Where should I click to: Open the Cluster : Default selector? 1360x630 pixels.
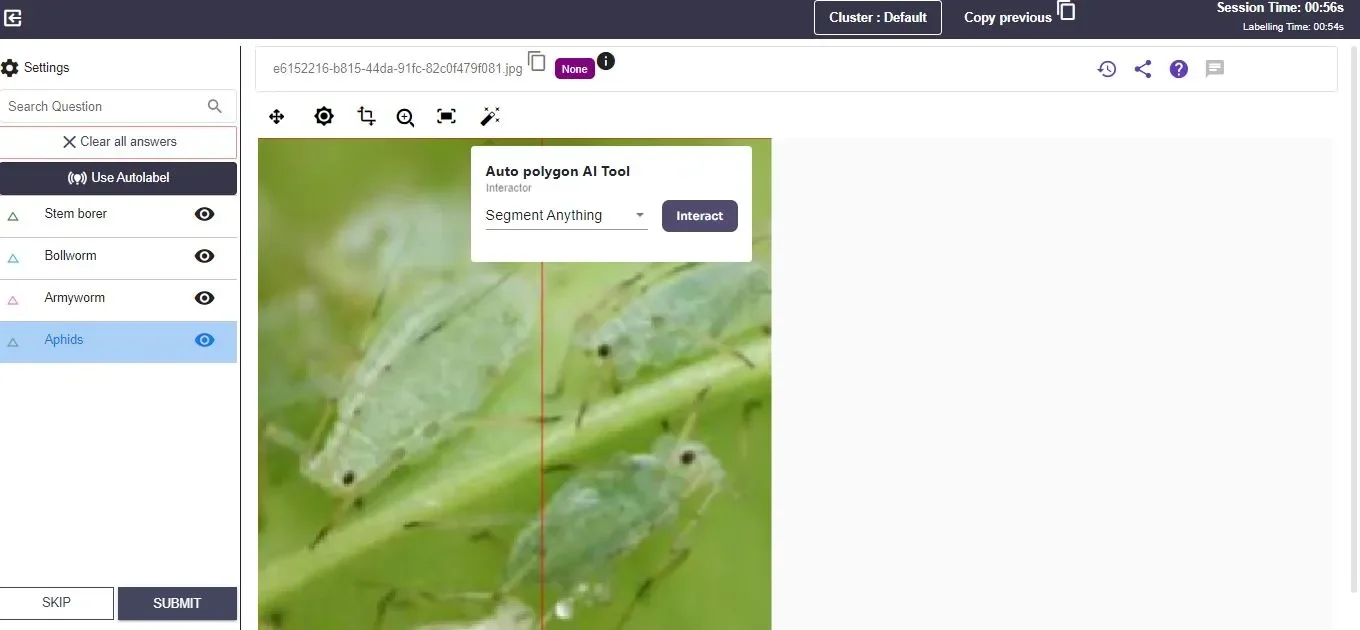[877, 17]
